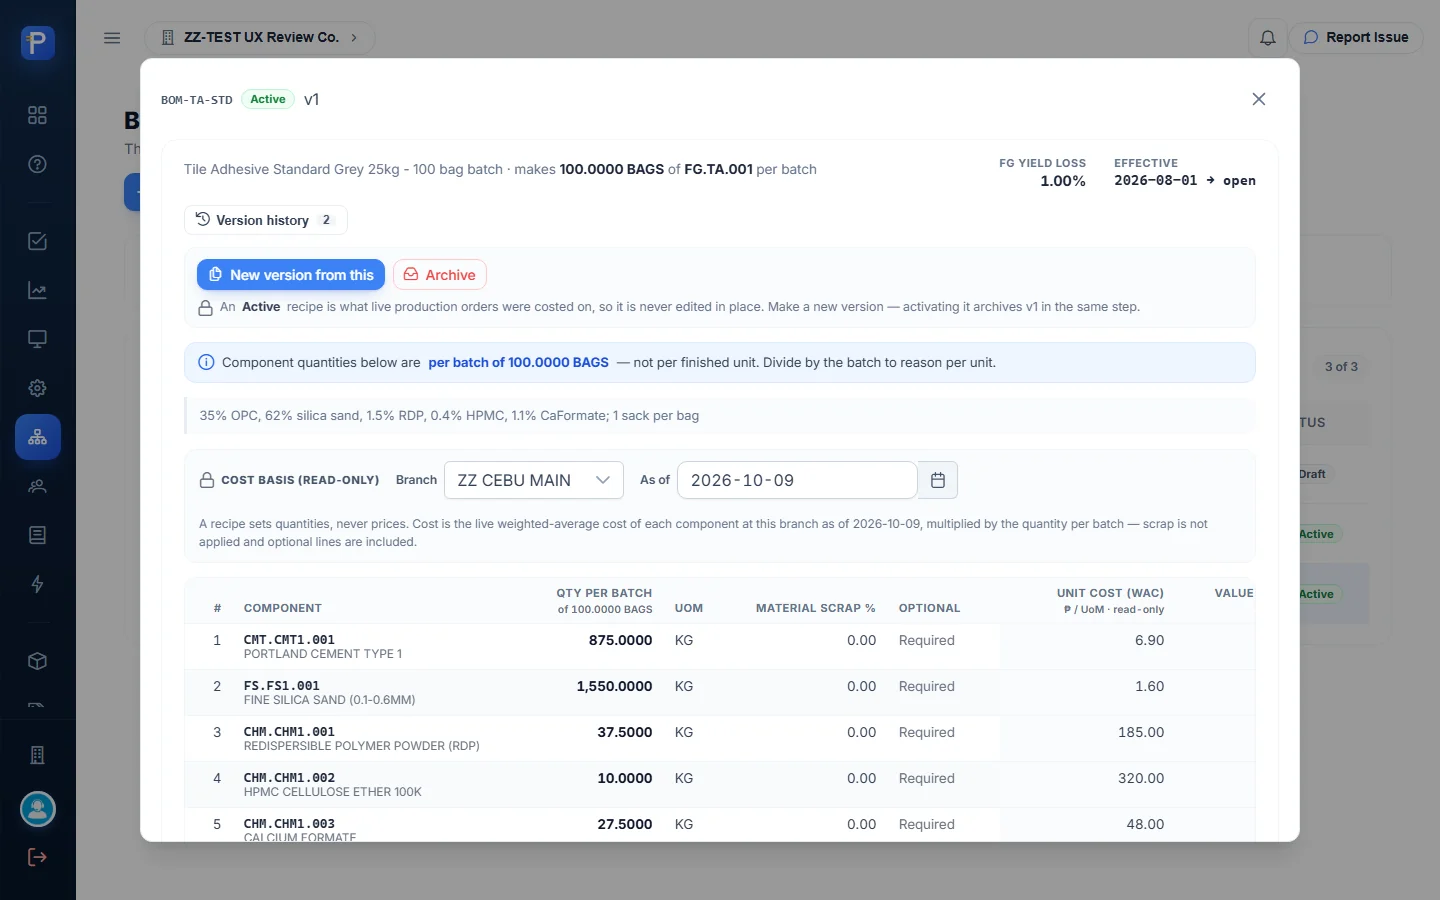Open the ZZ CEBU MAIN branch dropdown
1440x900 pixels.
(534, 480)
